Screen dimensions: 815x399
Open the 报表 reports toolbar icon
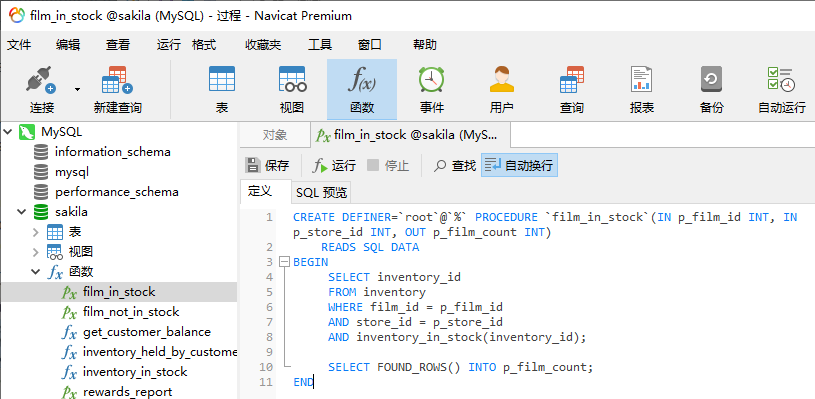641,89
